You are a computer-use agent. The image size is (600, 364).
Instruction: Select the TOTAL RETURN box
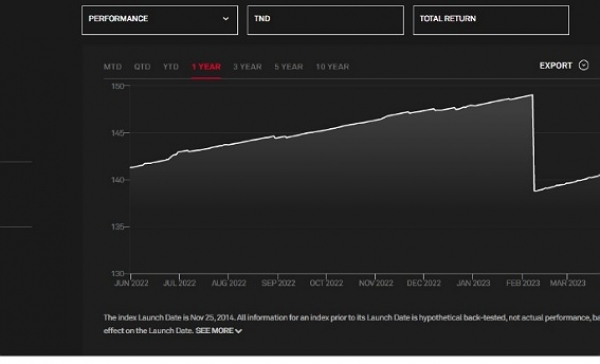(491, 20)
